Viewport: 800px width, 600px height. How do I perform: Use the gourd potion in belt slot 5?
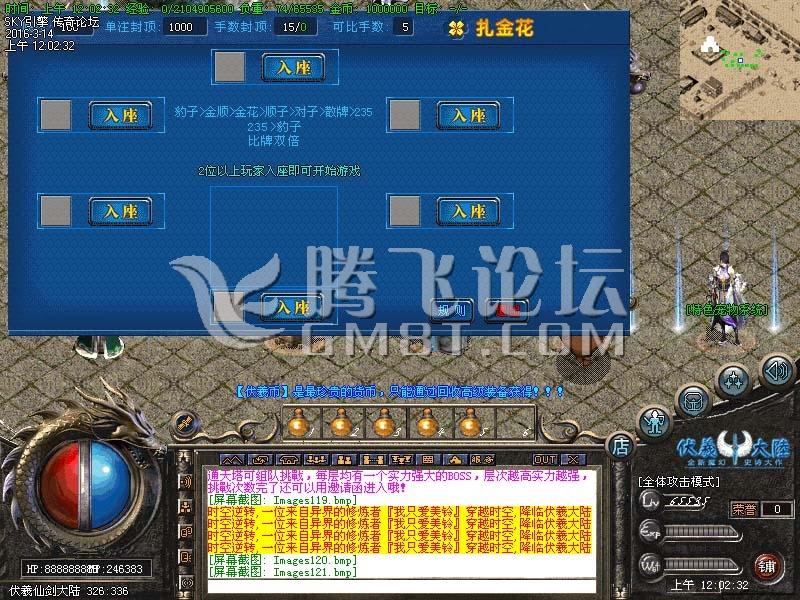pyautogui.click(x=470, y=422)
